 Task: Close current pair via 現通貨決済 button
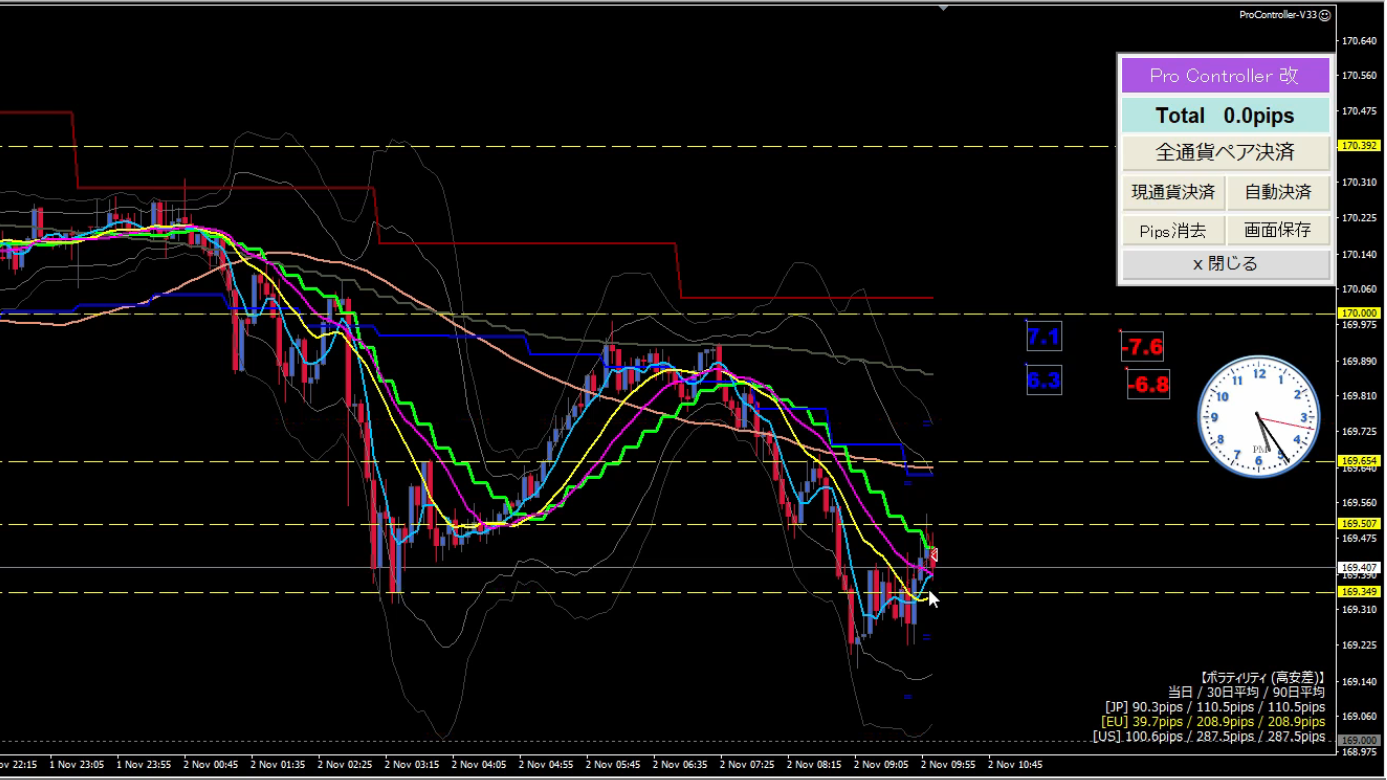[1173, 192]
